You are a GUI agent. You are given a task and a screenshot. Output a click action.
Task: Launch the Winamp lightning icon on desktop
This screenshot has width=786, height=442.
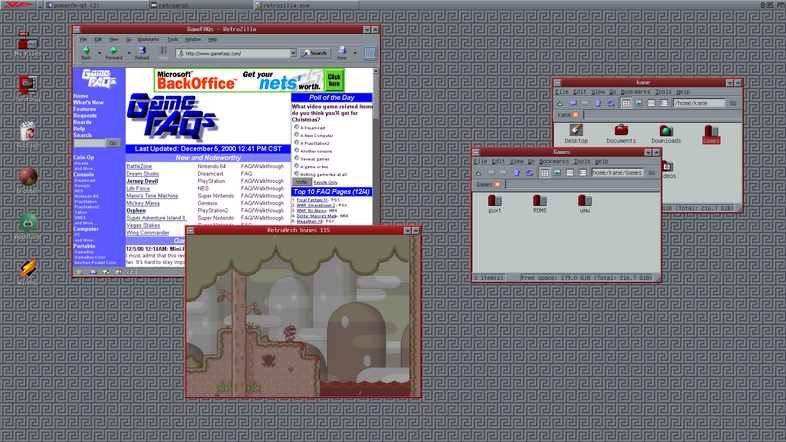click(28, 269)
